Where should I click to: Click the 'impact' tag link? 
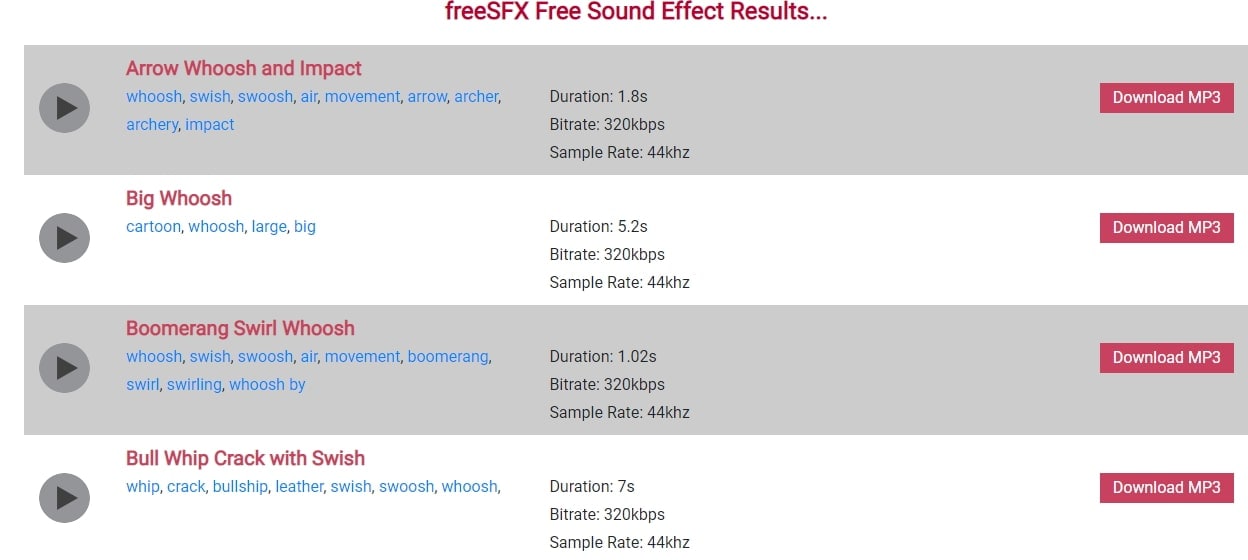[x=210, y=125]
